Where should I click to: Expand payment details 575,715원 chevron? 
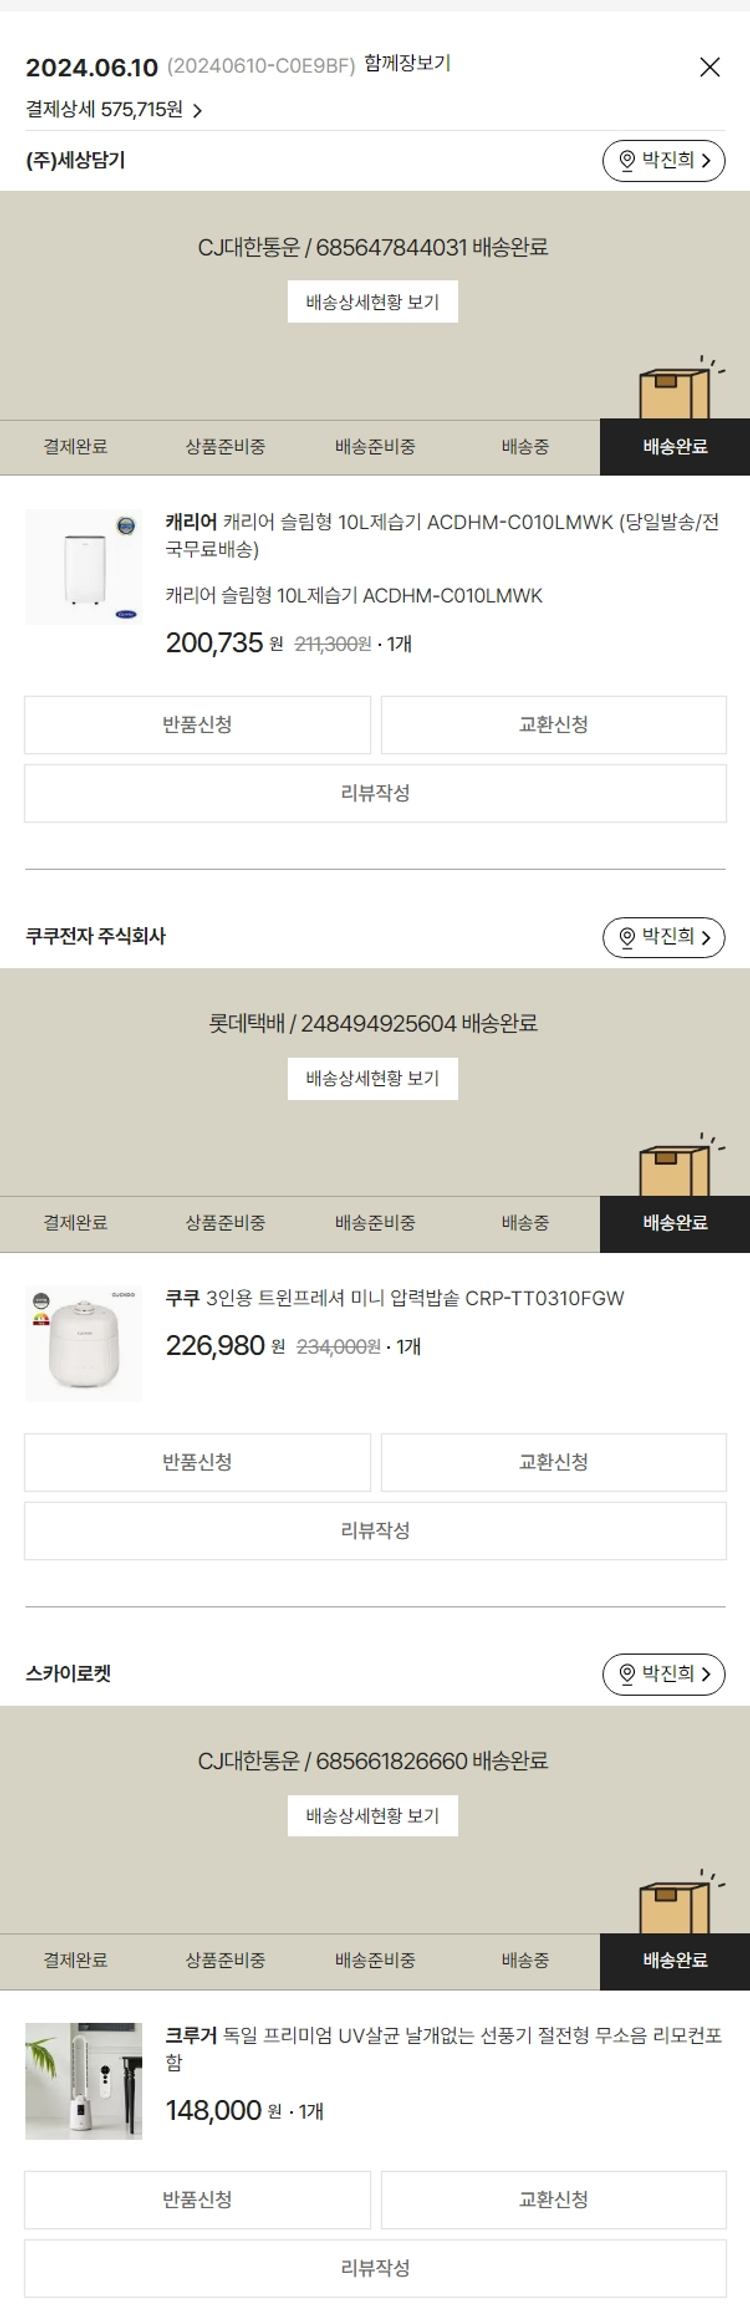197,111
